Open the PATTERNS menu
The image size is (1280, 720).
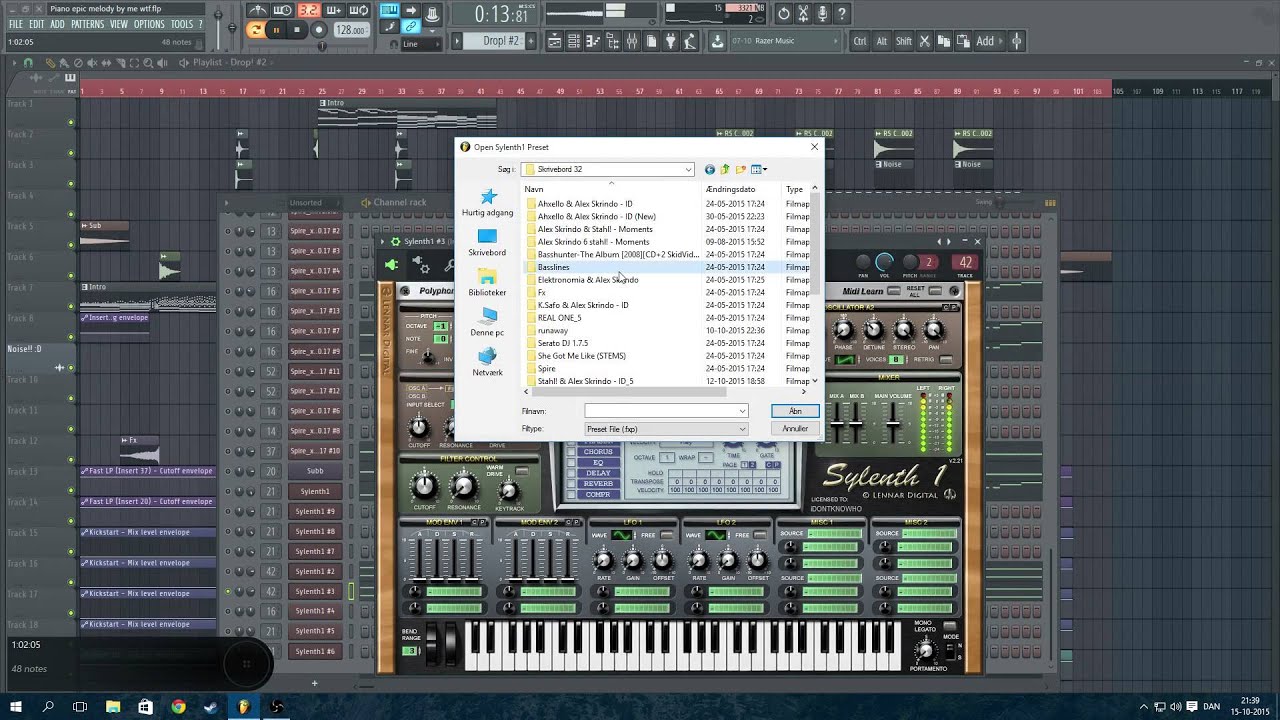pos(87,24)
